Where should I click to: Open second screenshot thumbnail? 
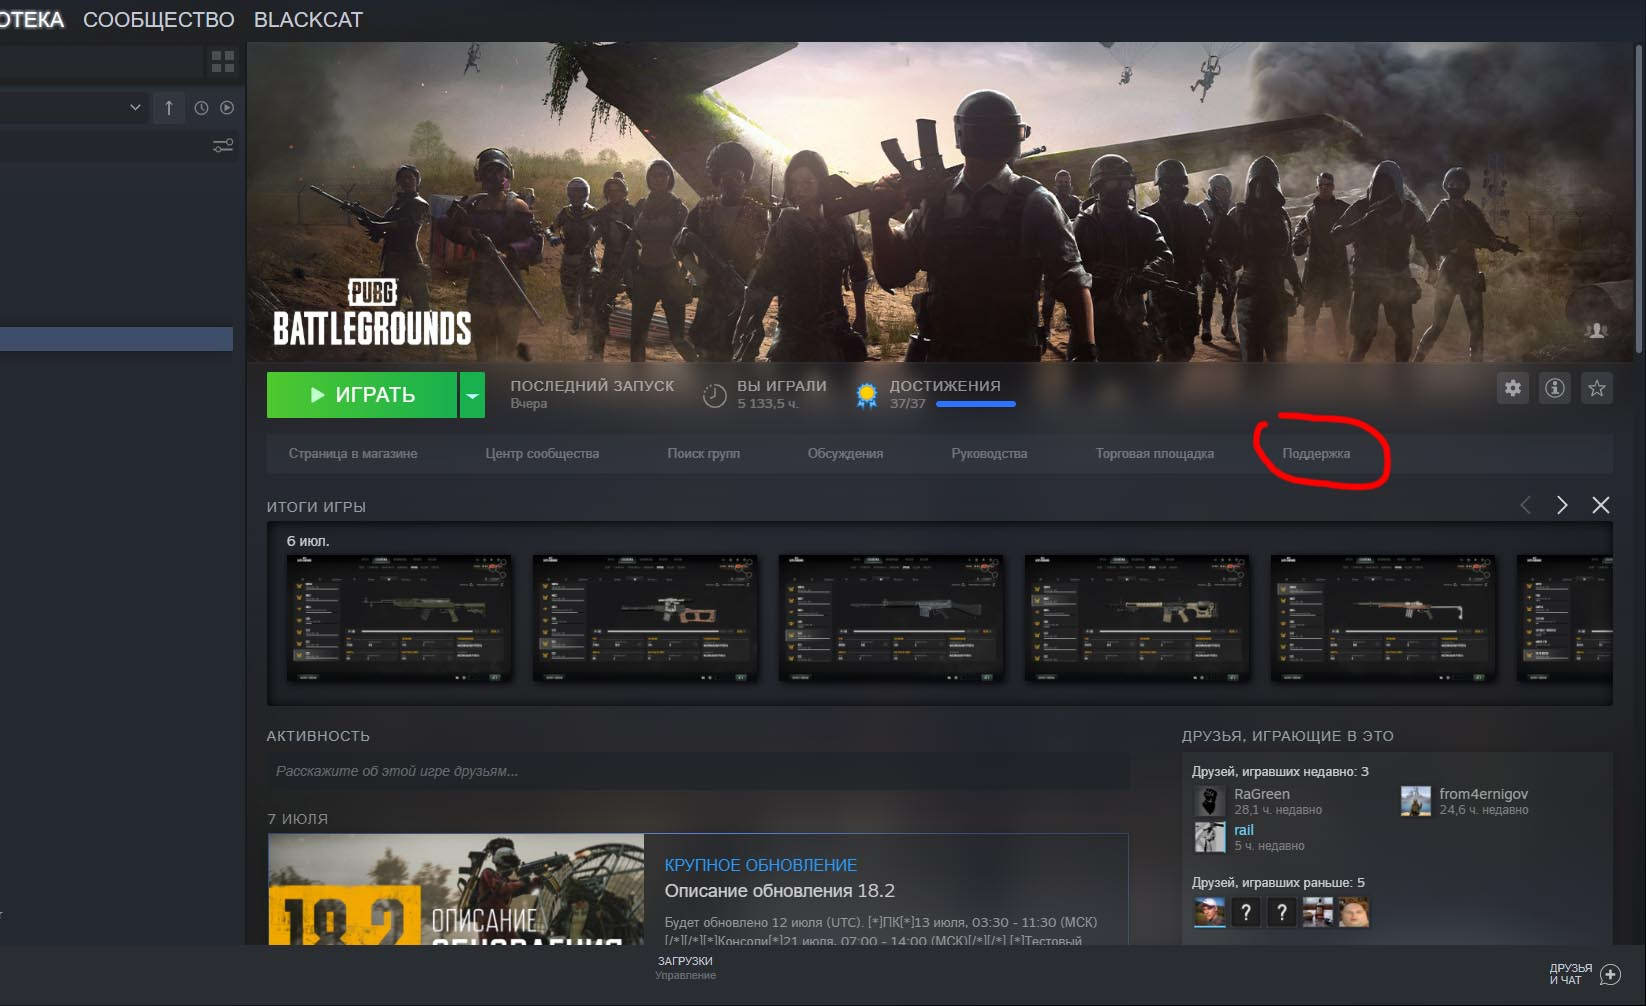pos(645,619)
